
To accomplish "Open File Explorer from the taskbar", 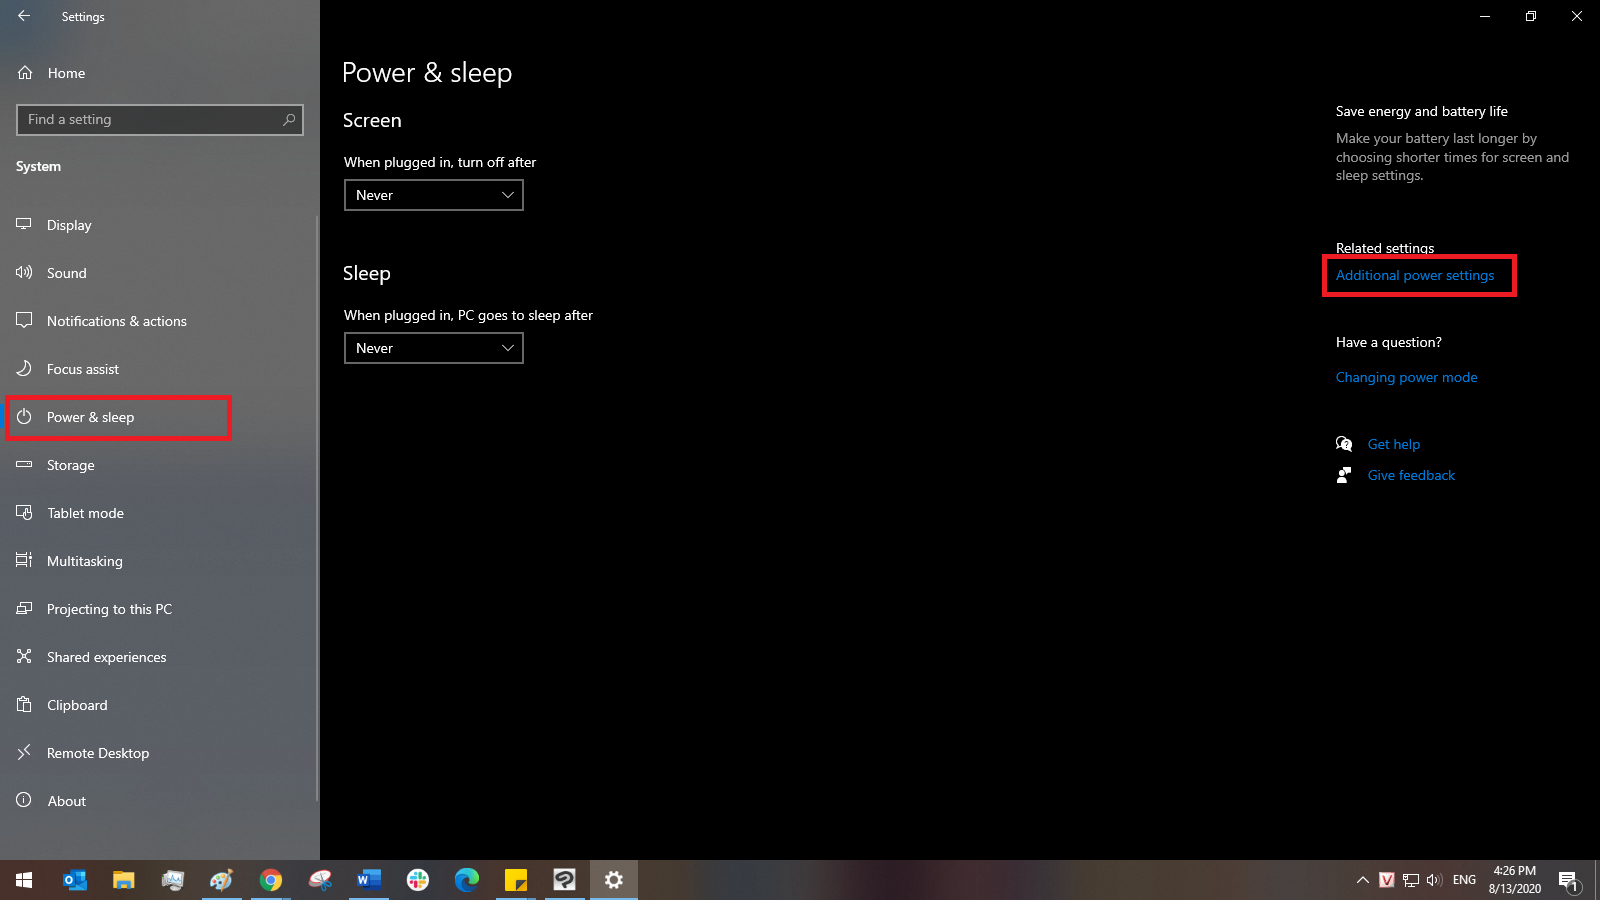I will pyautogui.click(x=124, y=880).
